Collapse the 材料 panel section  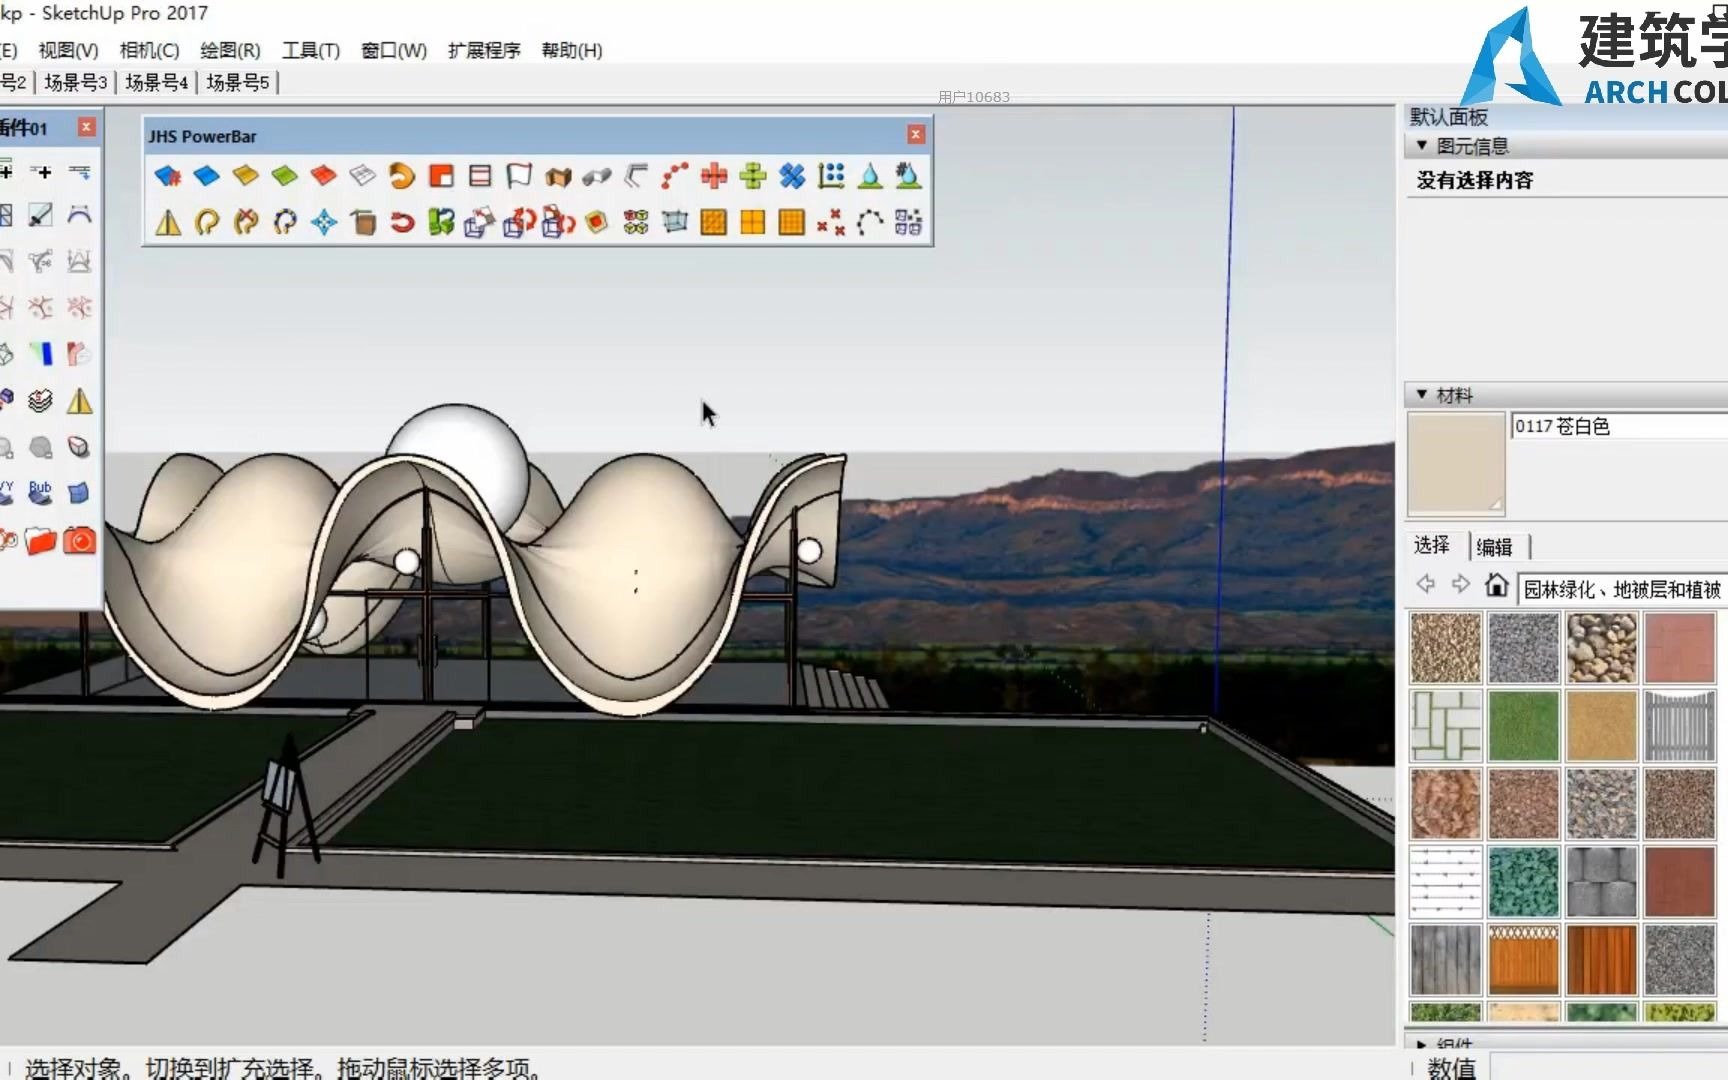(x=1423, y=395)
